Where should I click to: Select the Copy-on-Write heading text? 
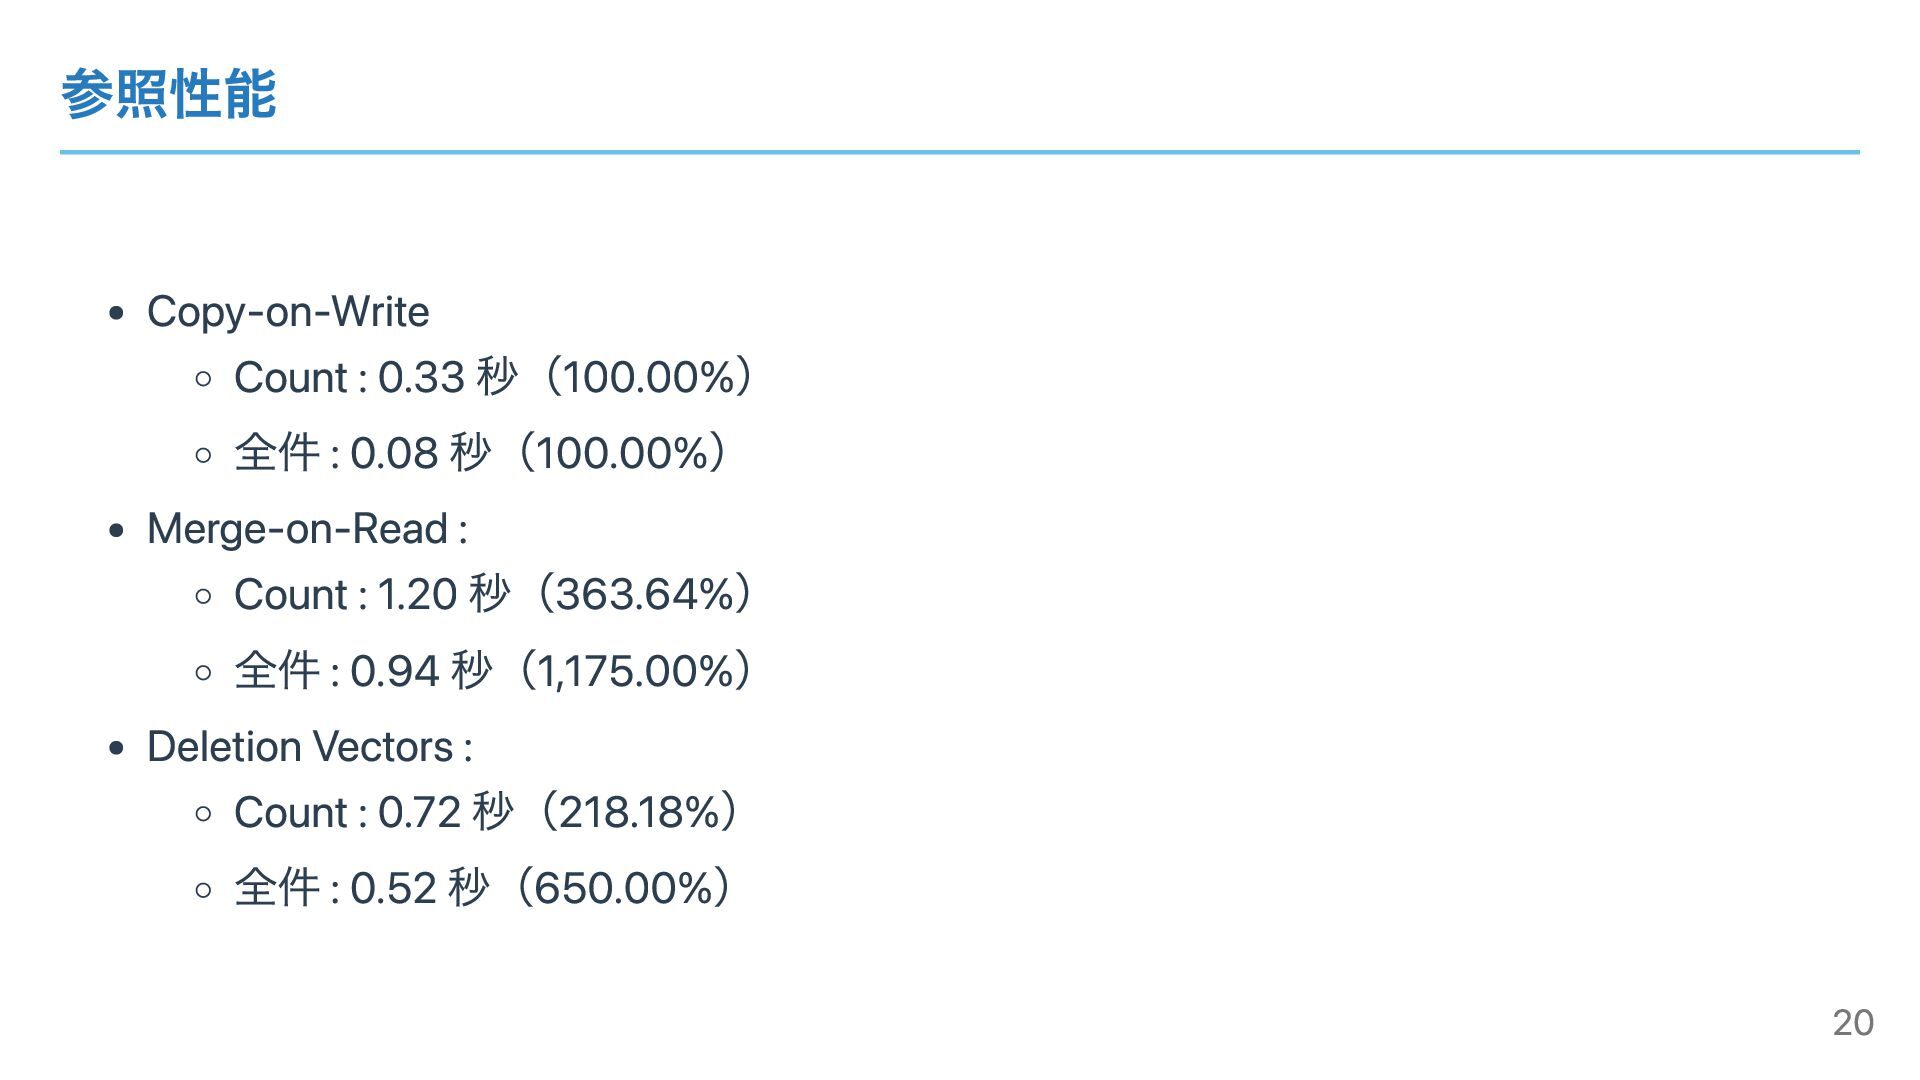(x=288, y=312)
